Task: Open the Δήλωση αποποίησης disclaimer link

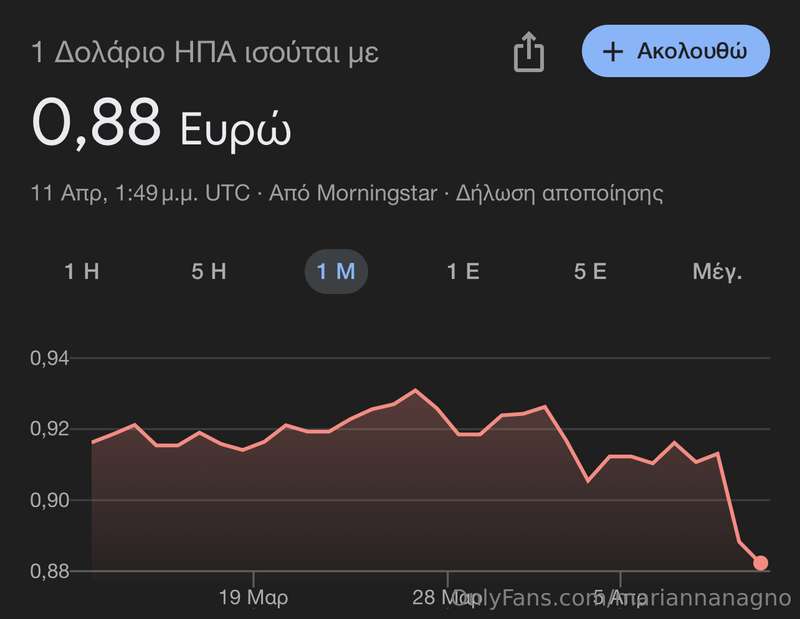Action: pyautogui.click(x=559, y=193)
